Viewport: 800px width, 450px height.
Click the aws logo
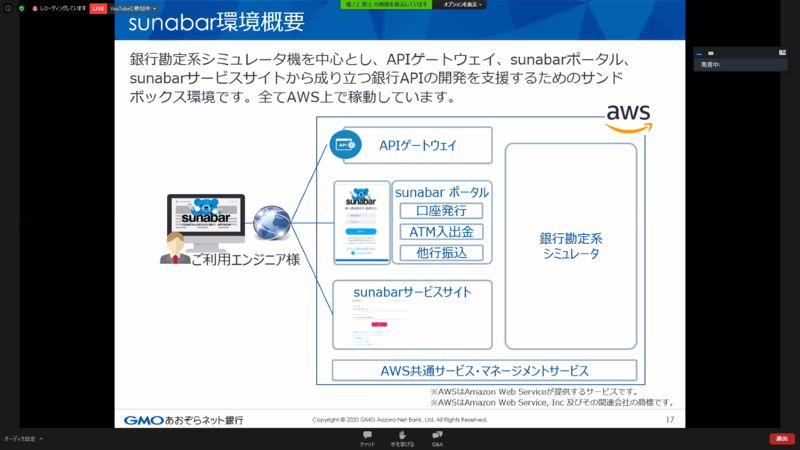tap(629, 118)
